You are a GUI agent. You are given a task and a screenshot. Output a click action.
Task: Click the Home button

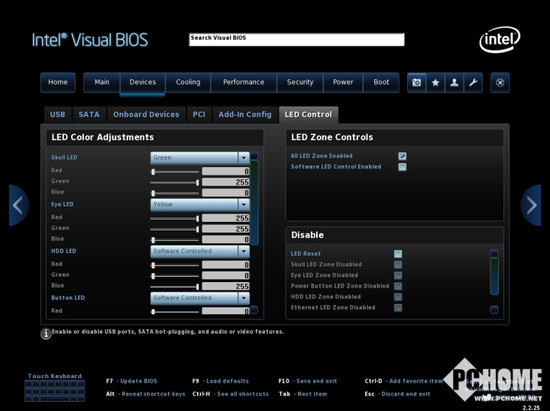58,82
